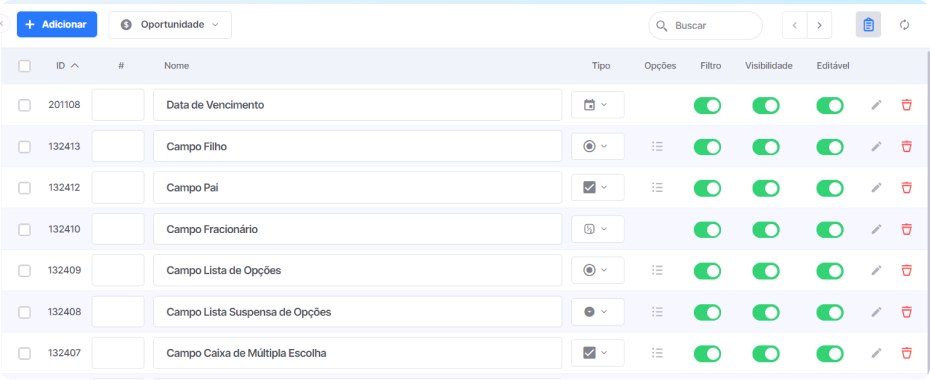
Task: Open type dropdown for Campo Caixa de Múltipla Escolha
Action: click(597, 353)
